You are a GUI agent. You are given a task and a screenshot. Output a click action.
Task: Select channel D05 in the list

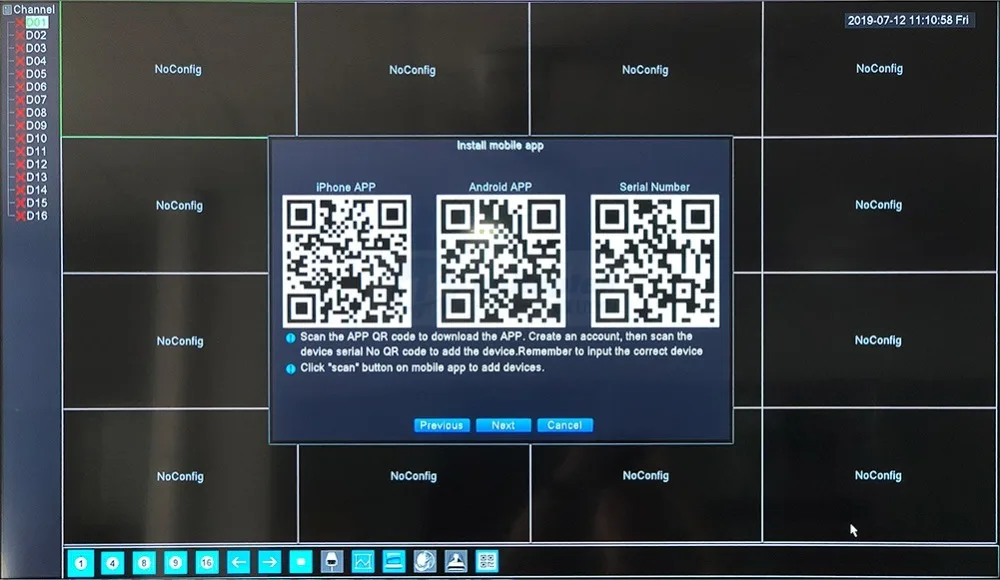point(36,74)
